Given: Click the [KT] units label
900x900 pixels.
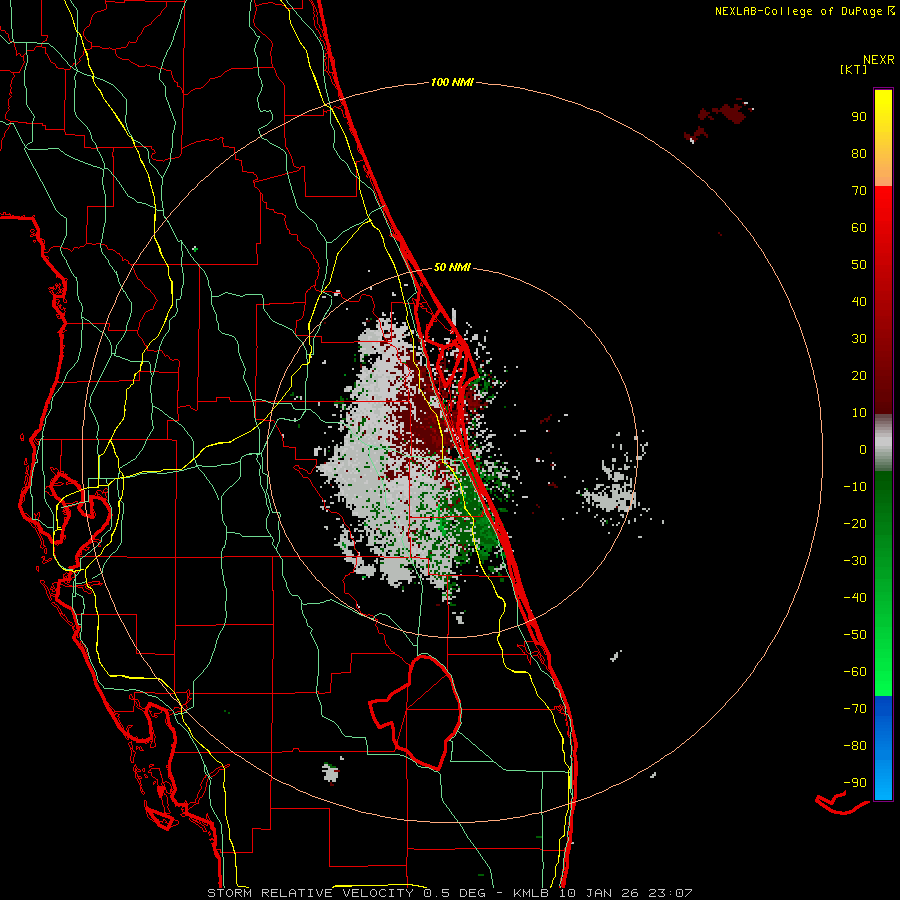Looking at the screenshot, I should point(854,69).
